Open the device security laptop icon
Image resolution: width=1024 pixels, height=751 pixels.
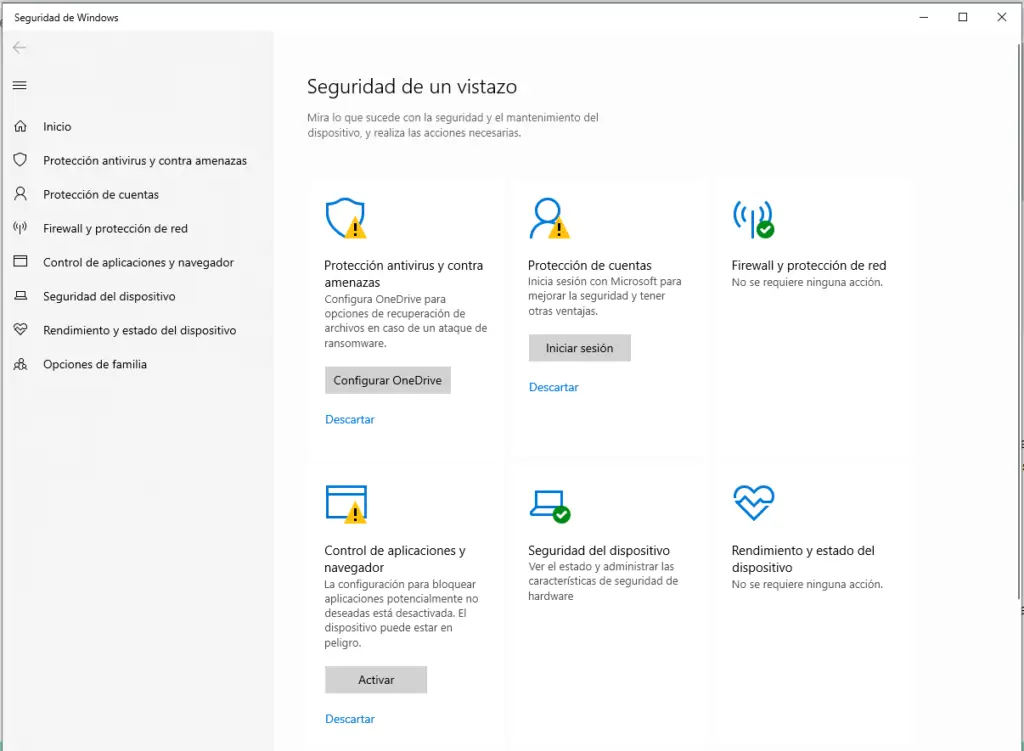(549, 504)
